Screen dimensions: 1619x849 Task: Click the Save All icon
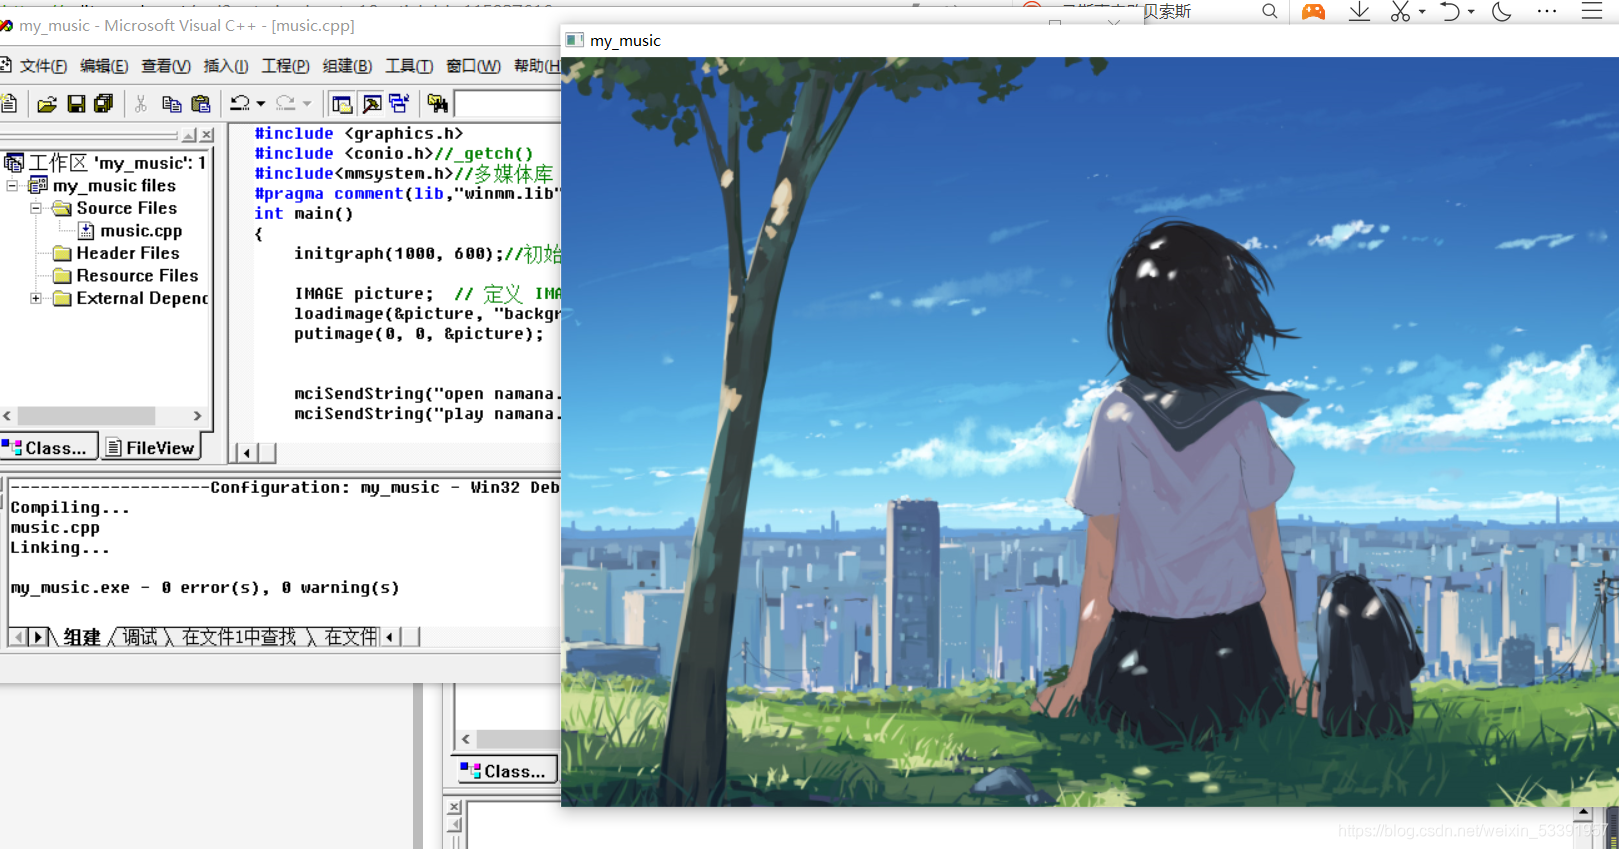(103, 104)
